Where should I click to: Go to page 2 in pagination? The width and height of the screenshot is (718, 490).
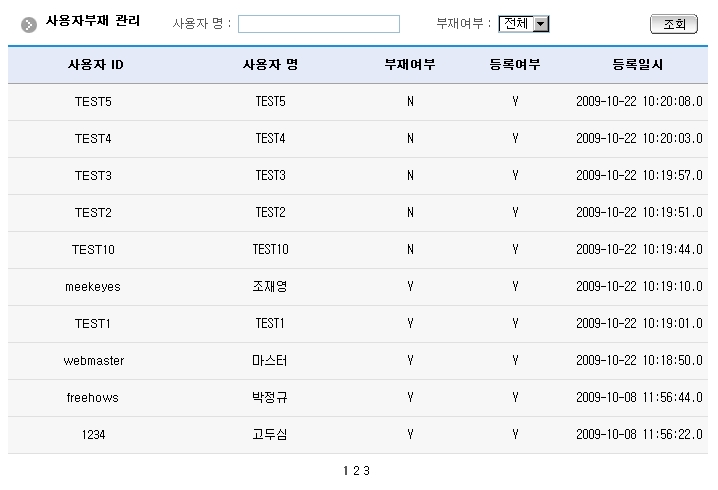[356, 470]
